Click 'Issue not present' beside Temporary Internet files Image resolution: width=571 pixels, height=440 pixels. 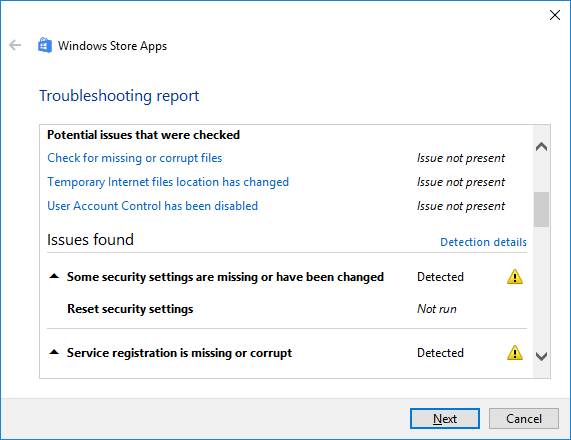tap(461, 182)
